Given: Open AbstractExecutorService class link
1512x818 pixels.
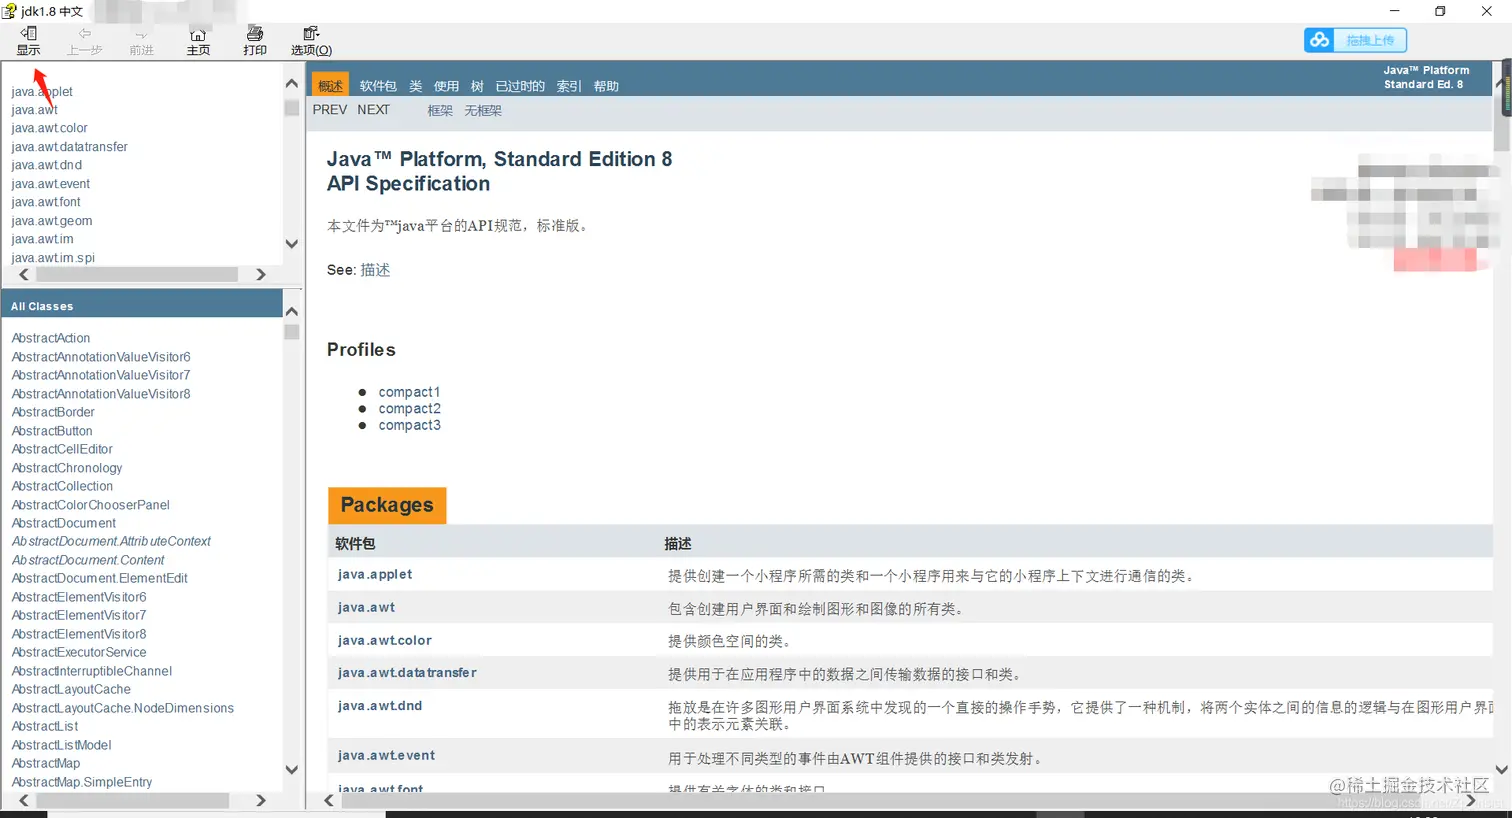Looking at the screenshot, I should 79,652.
